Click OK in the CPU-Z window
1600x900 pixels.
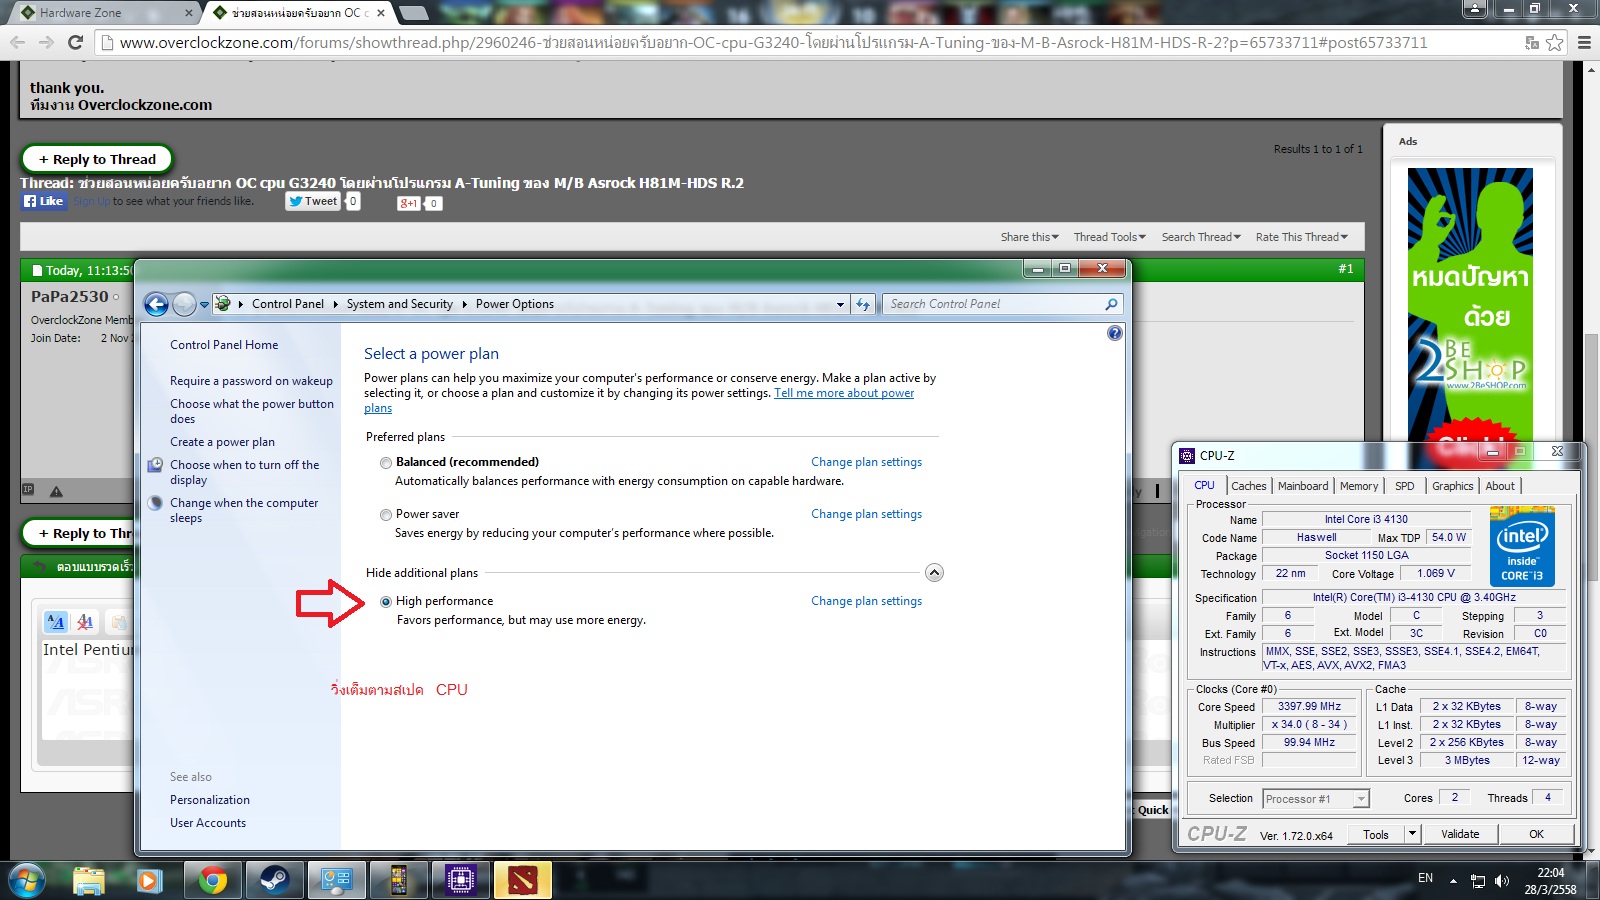(x=1536, y=834)
